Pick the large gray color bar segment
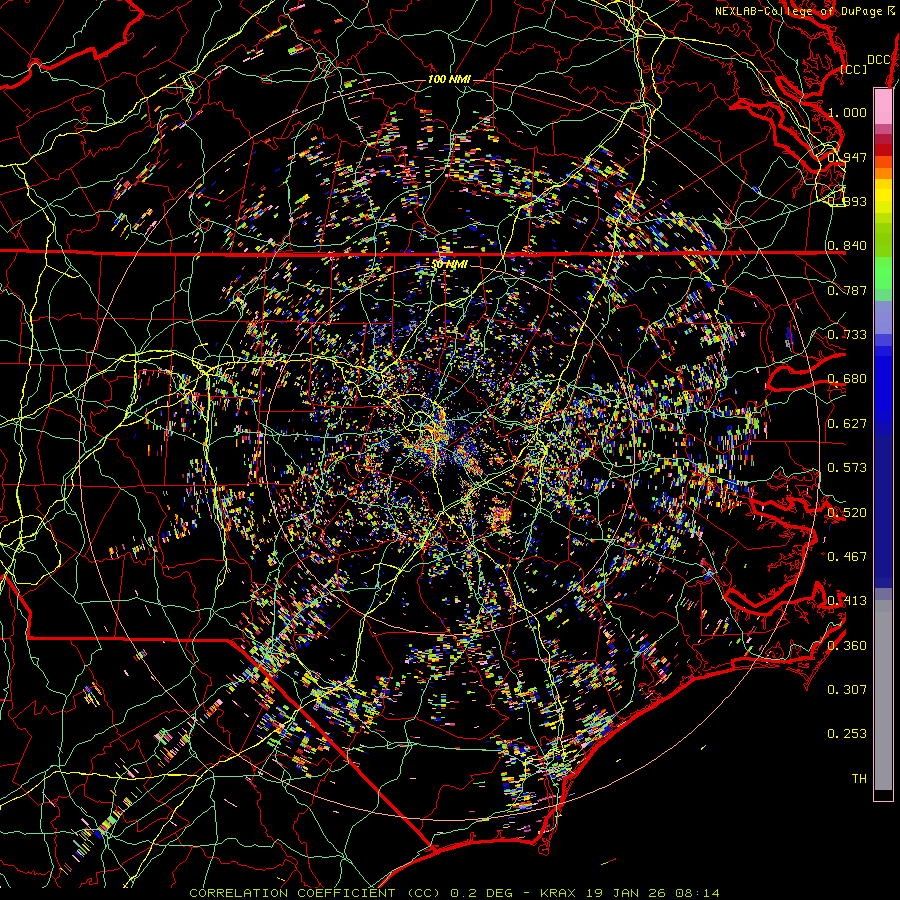 883,695
